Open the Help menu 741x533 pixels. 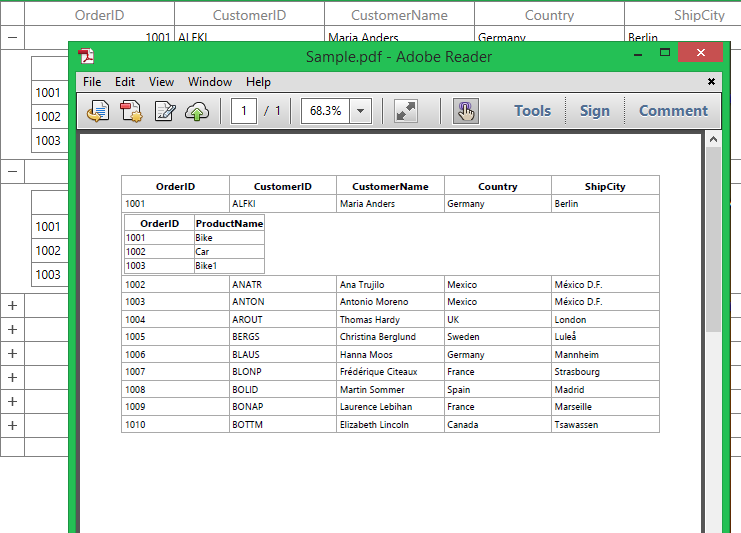pos(258,82)
